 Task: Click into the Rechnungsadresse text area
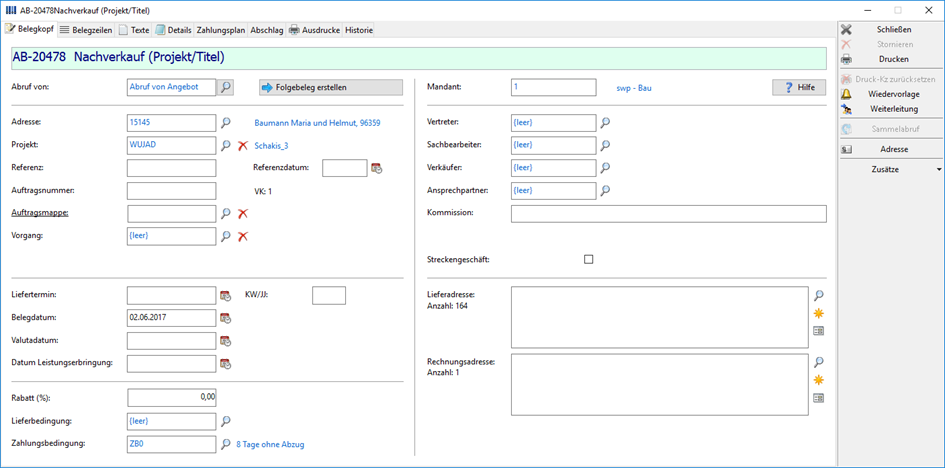pos(659,384)
